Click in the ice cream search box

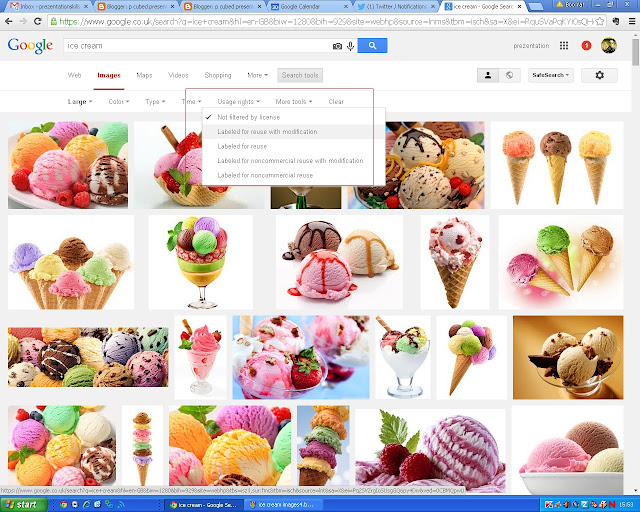(190, 46)
